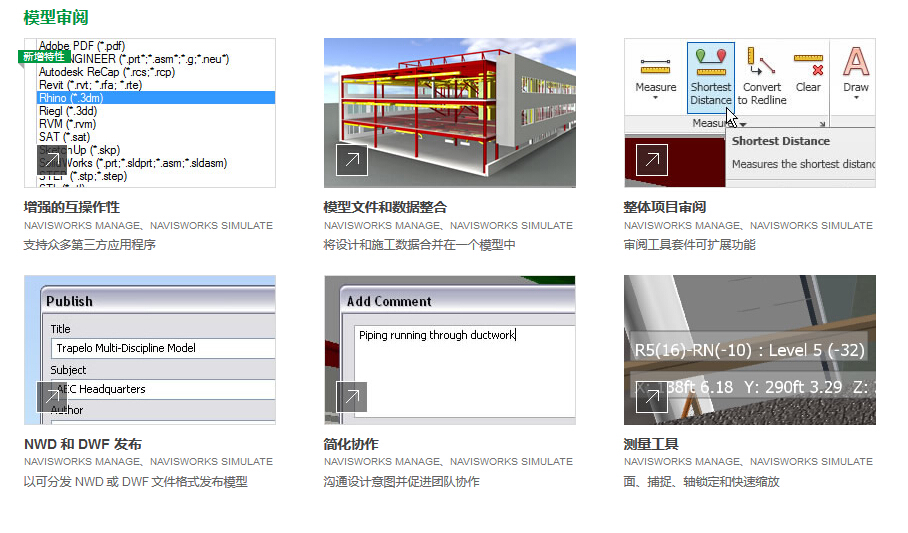Expand the Draw tool dropdown
Viewport: 908px width, 533px height.
coord(856,99)
